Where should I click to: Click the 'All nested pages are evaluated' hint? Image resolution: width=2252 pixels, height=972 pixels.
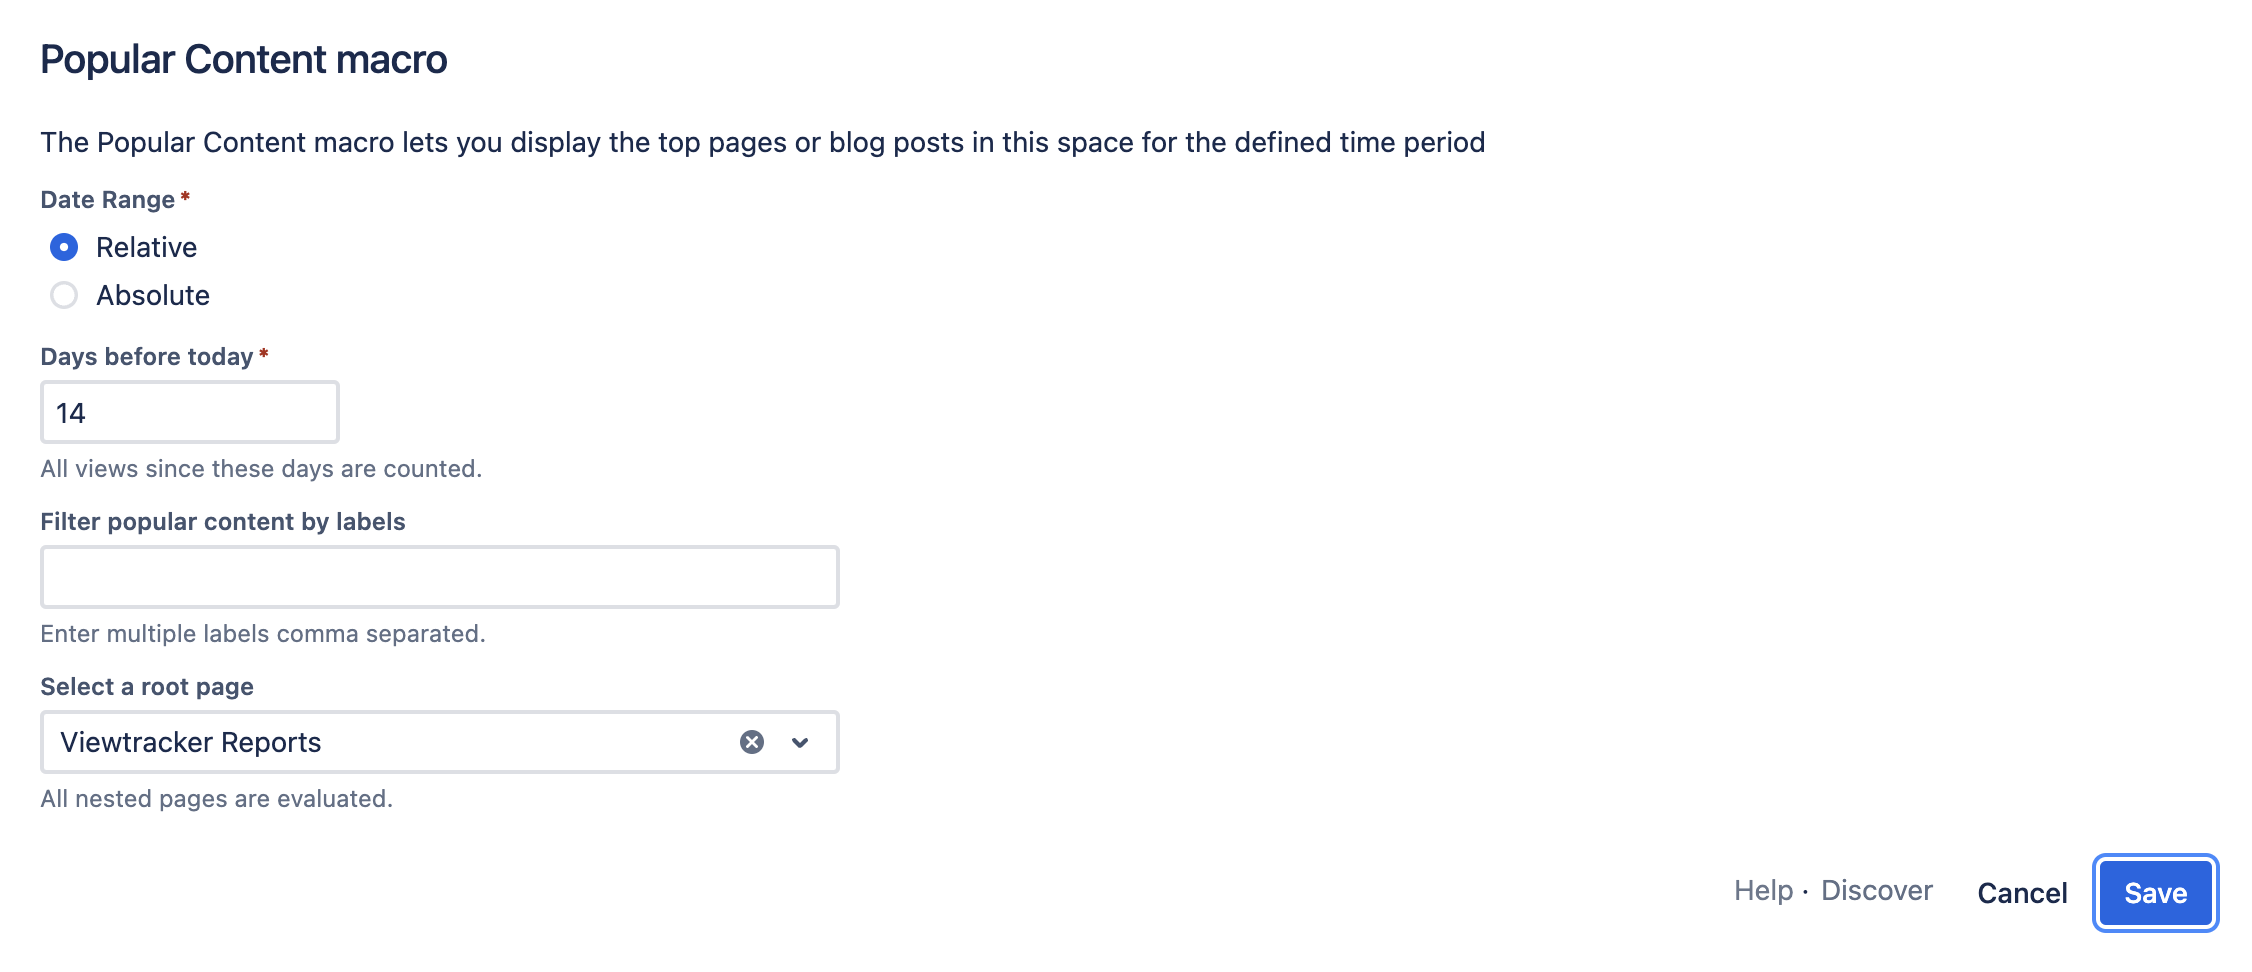click(x=216, y=799)
